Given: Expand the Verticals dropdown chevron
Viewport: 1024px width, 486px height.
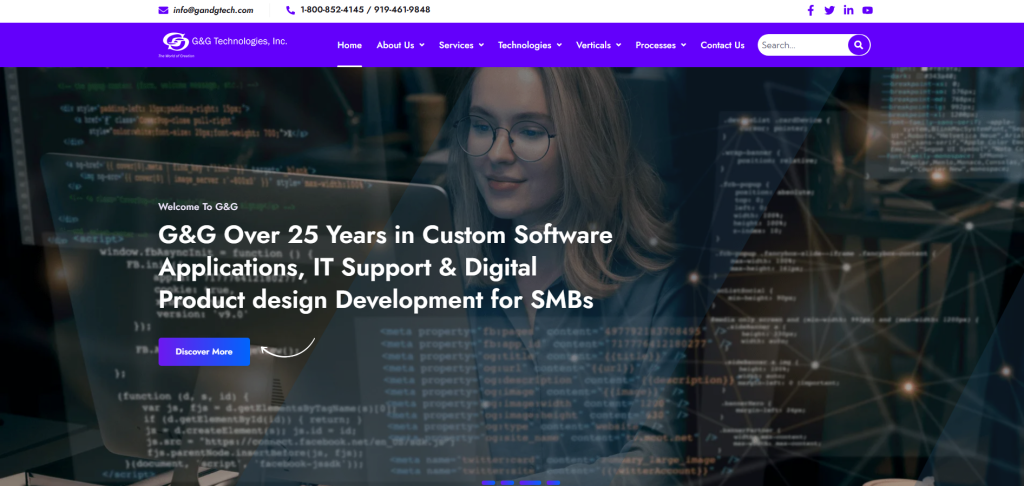Looking at the screenshot, I should (618, 45).
